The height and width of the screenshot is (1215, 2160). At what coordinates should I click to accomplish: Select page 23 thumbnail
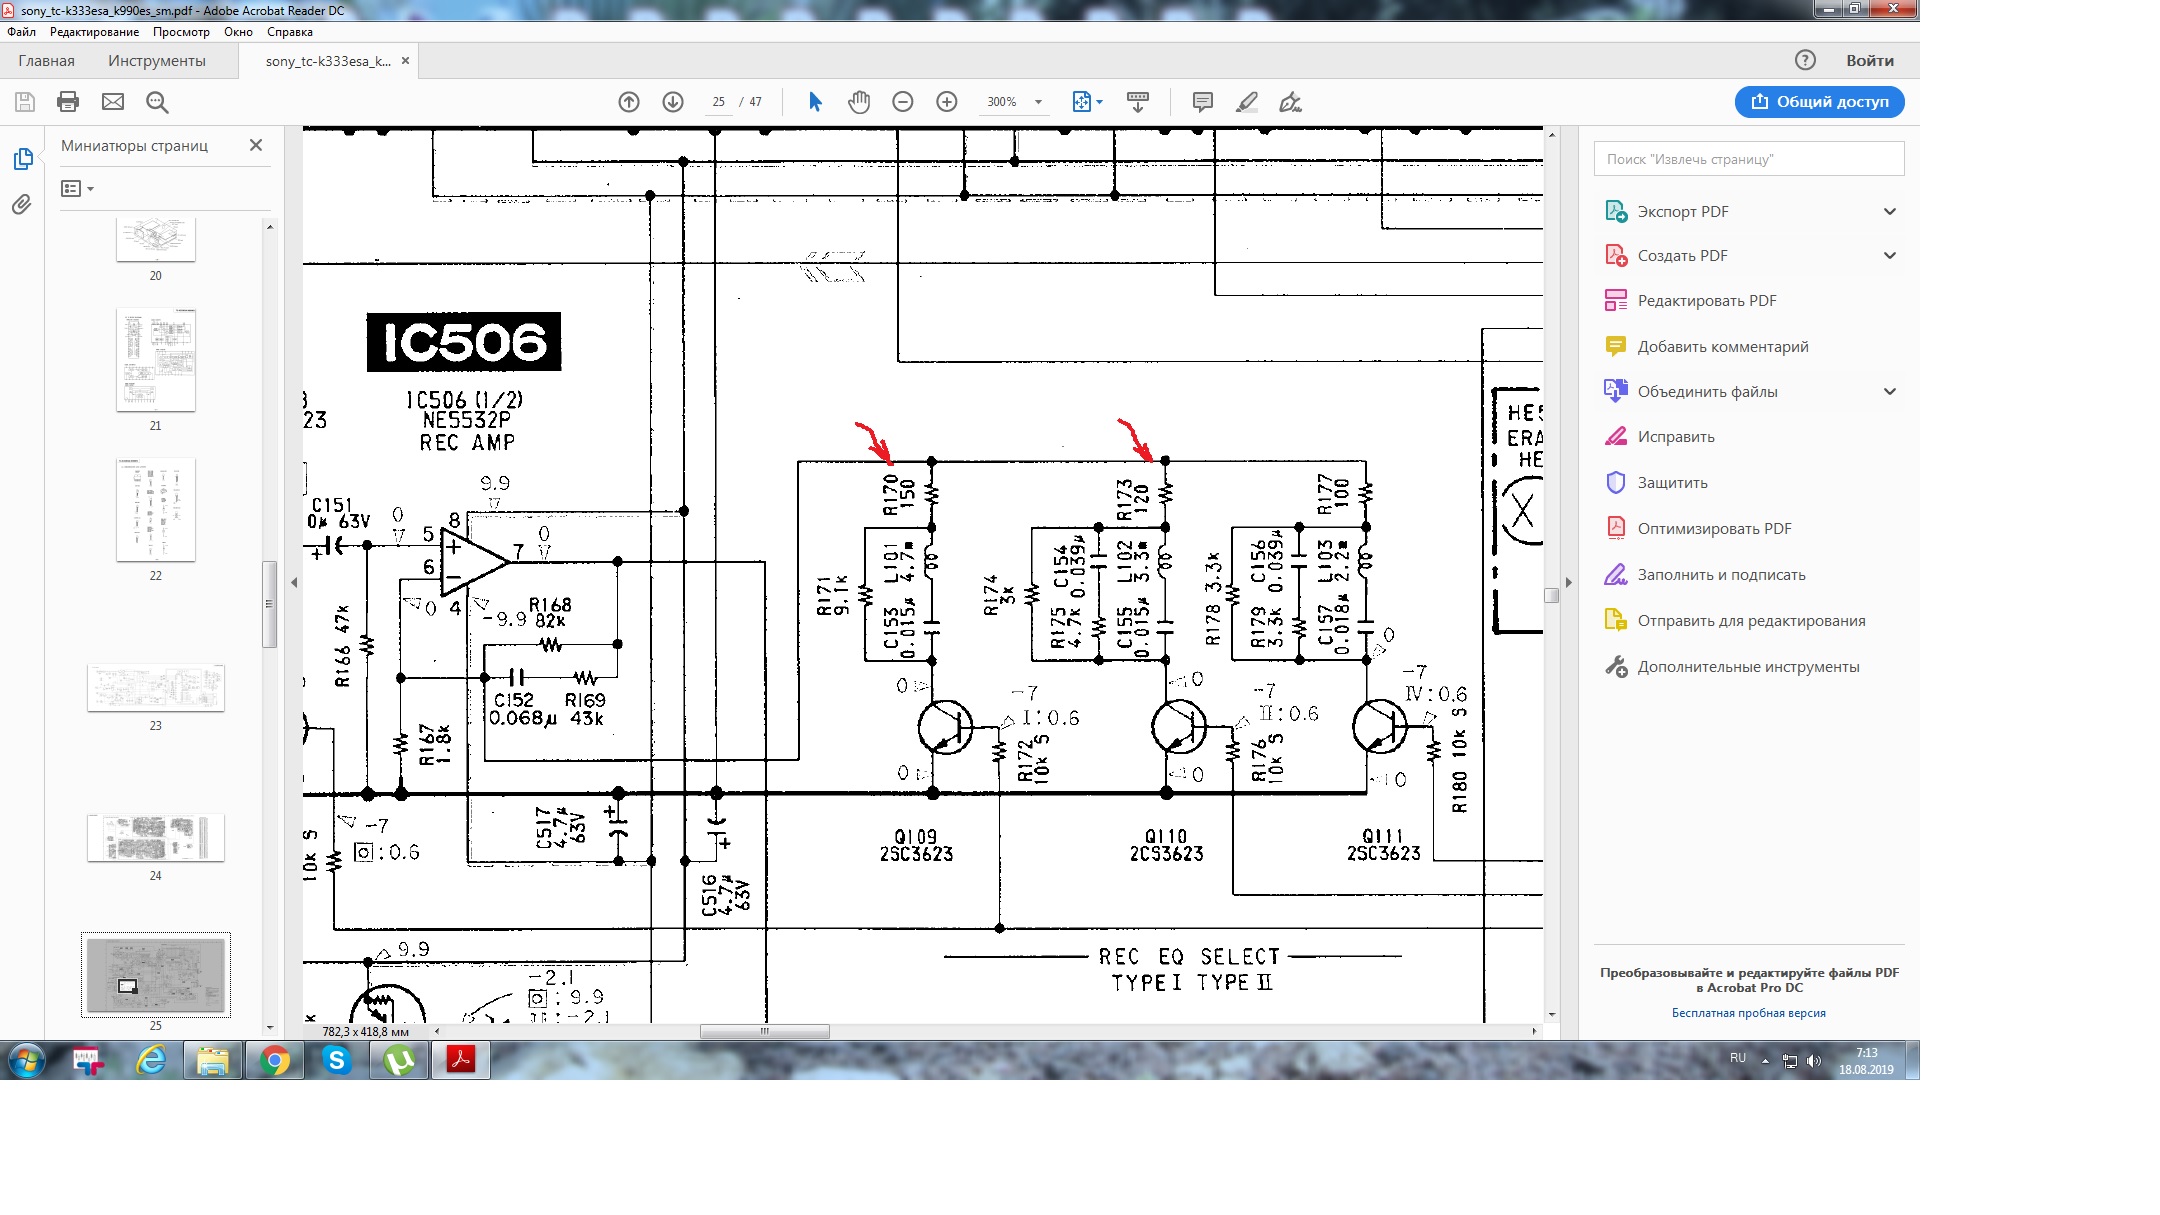(x=156, y=688)
